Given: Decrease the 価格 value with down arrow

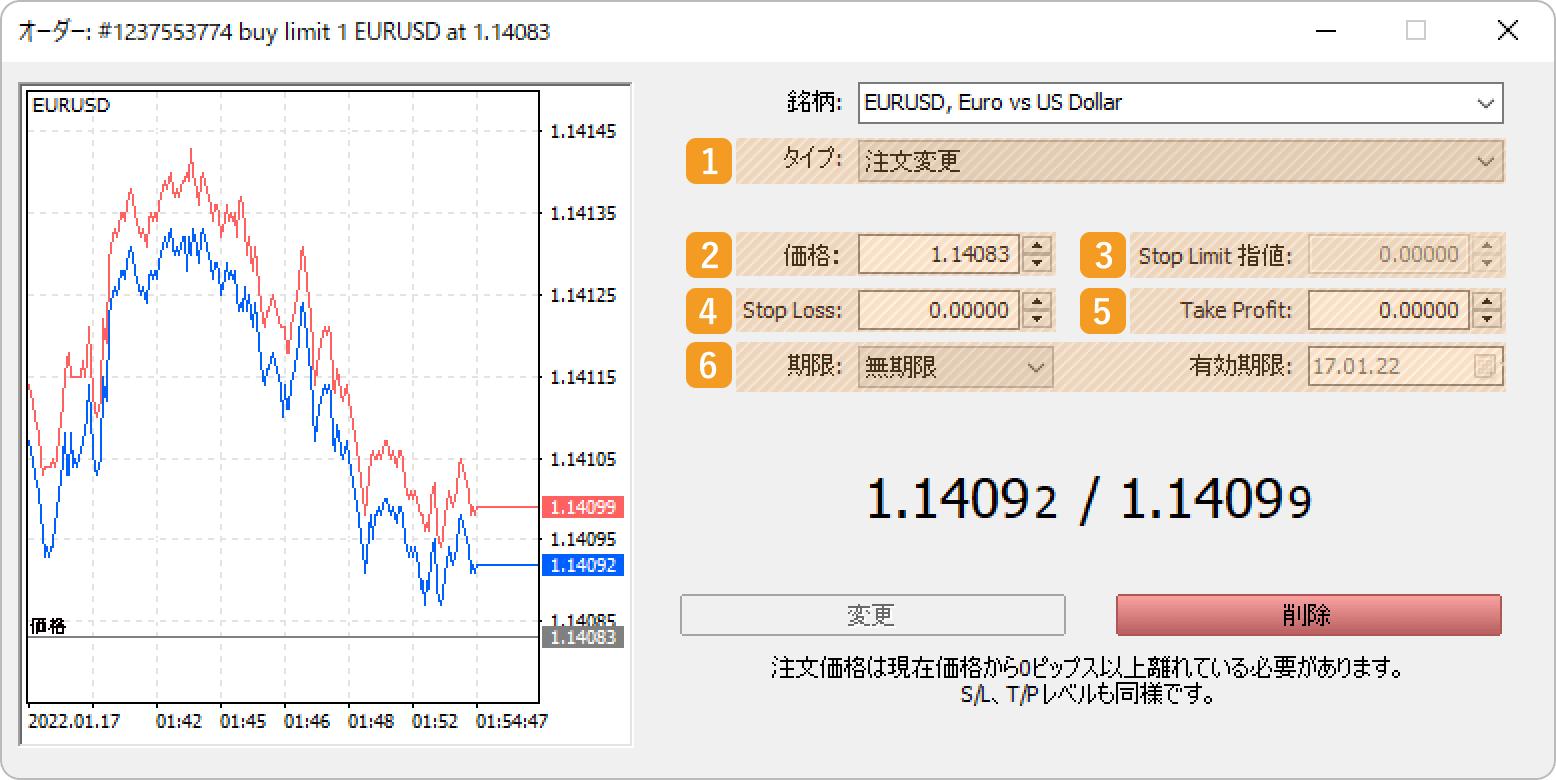Looking at the screenshot, I should [1038, 263].
